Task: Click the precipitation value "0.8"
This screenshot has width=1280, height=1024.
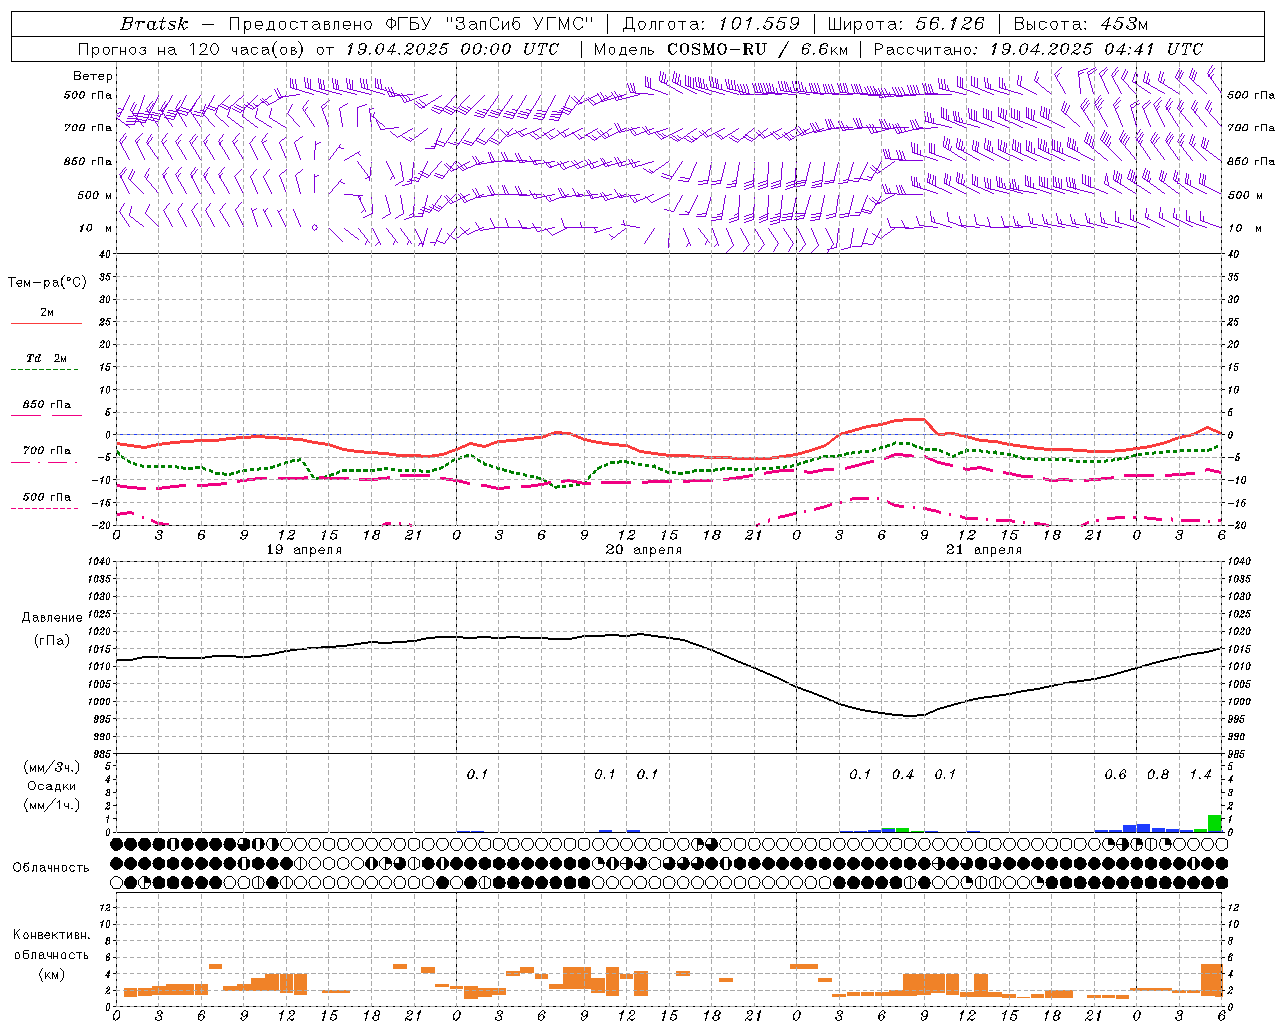Action: [x=1158, y=775]
